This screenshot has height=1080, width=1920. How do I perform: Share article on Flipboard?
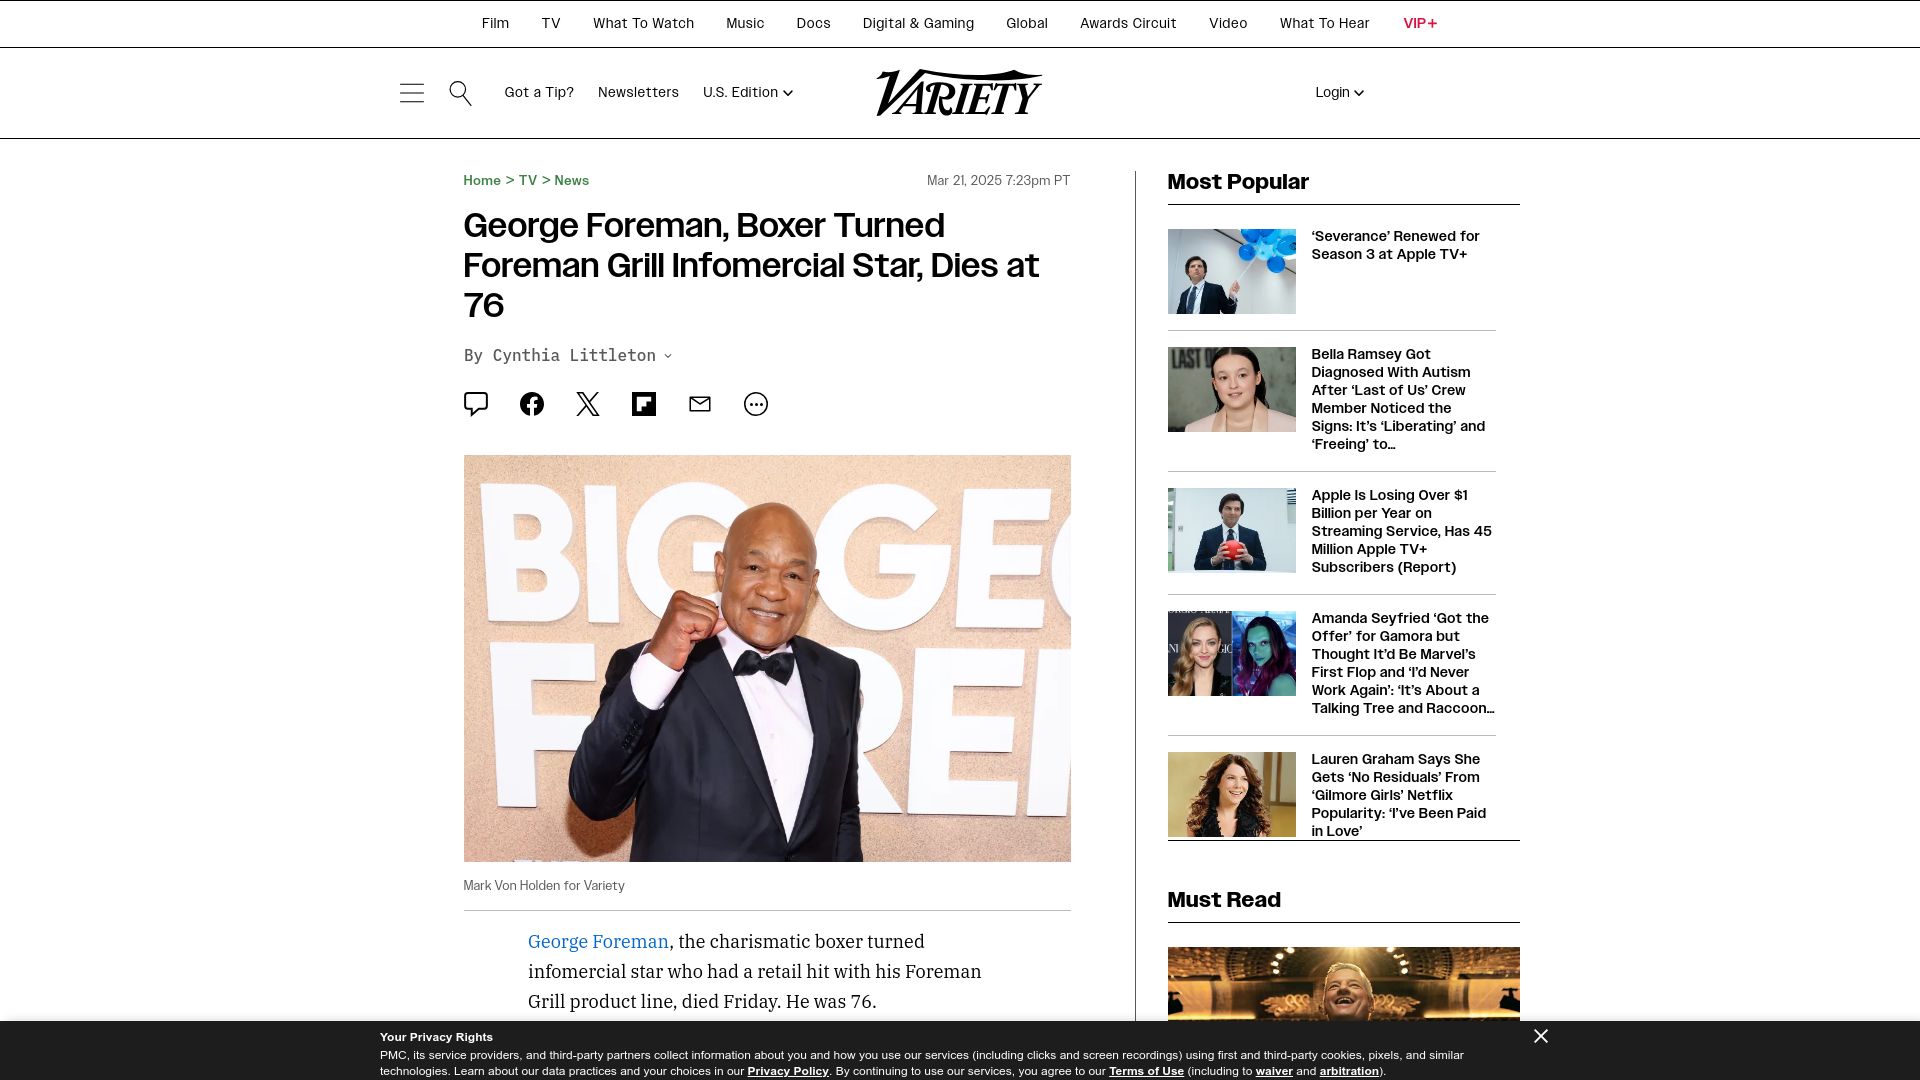644,404
